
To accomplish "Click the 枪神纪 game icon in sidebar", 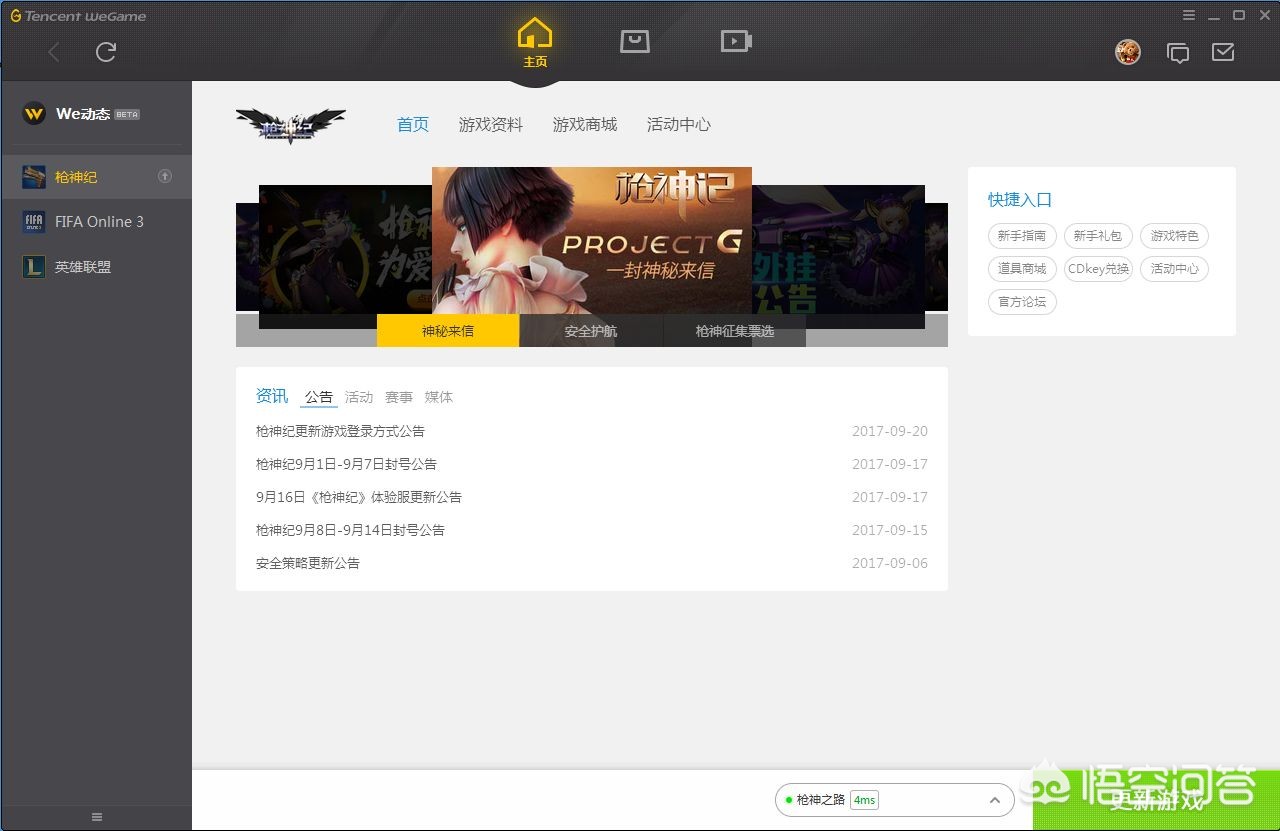I will [34, 177].
